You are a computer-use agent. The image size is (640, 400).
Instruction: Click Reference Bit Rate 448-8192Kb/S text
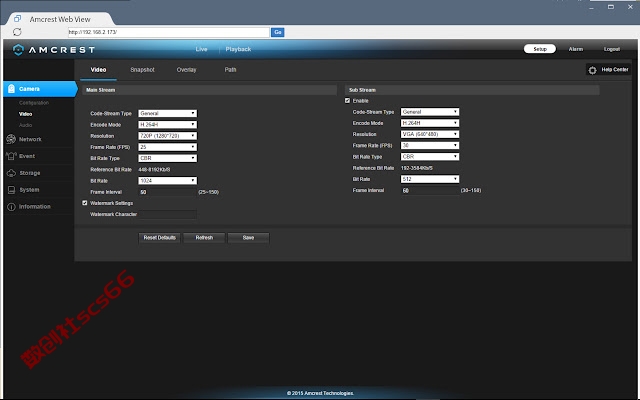[154, 169]
